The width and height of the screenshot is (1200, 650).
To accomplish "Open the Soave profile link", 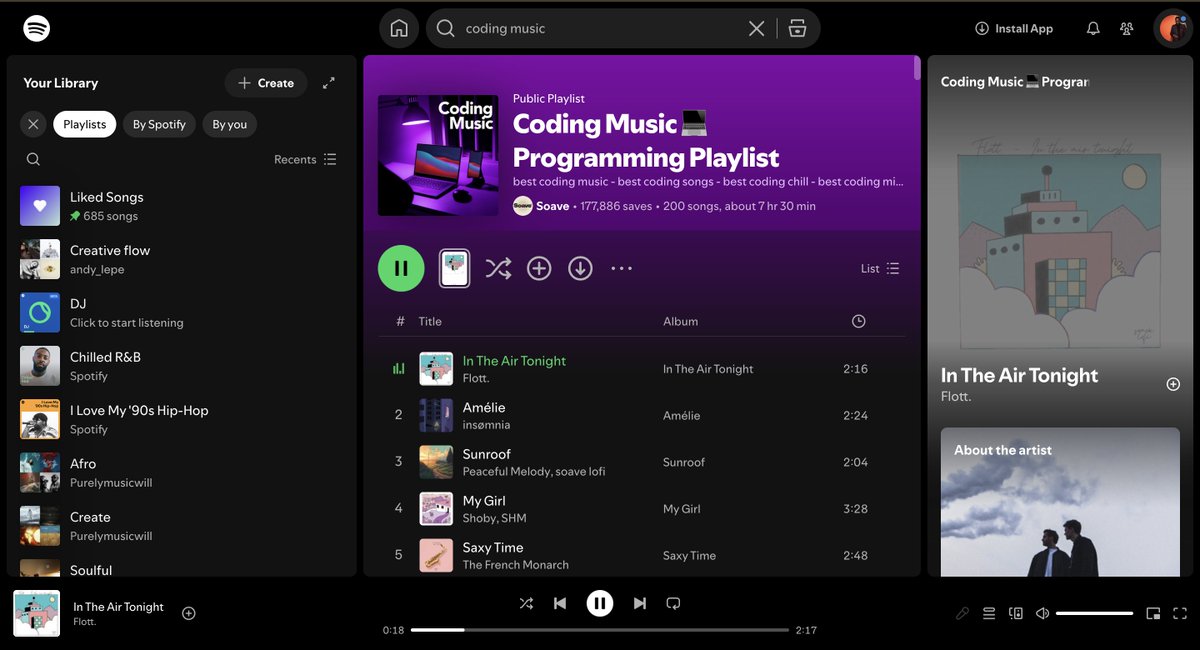I will click(552, 206).
